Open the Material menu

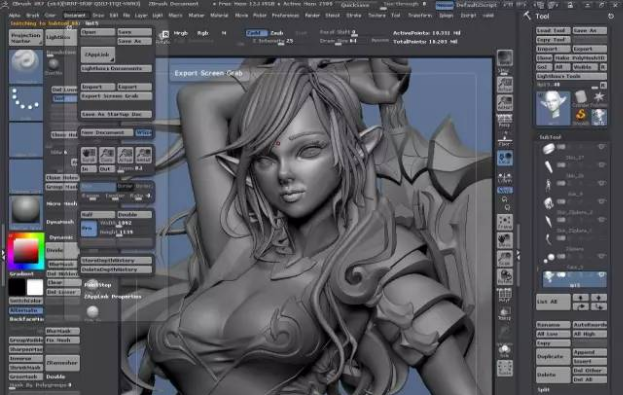(x=219, y=15)
